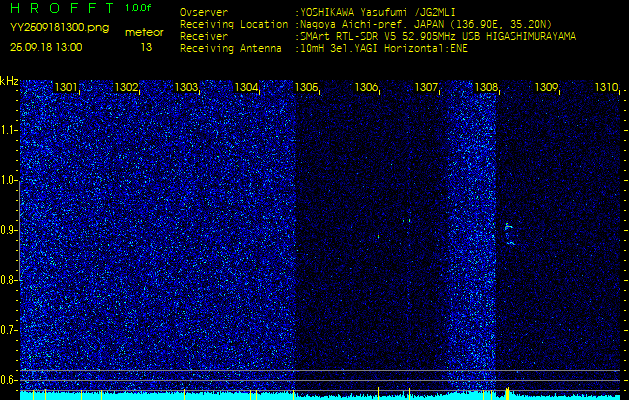Click the 1.1 kHz frequency label
629x400 pixels.
pyautogui.click(x=8, y=130)
